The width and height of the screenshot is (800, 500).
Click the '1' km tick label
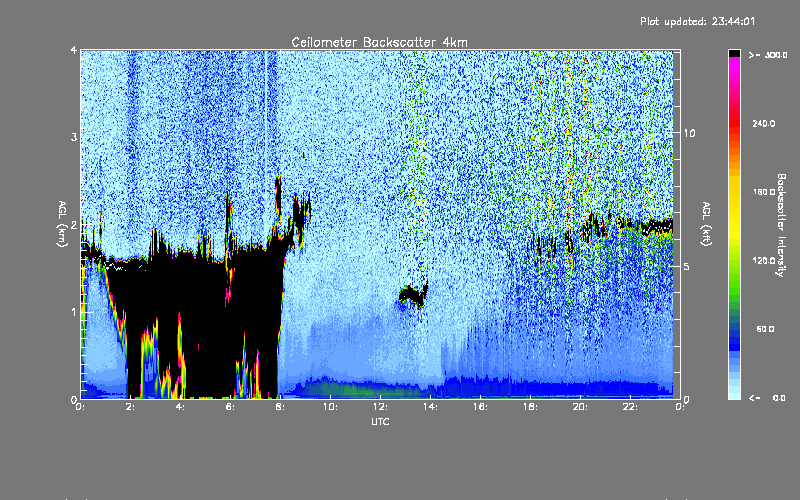[x=74, y=312]
